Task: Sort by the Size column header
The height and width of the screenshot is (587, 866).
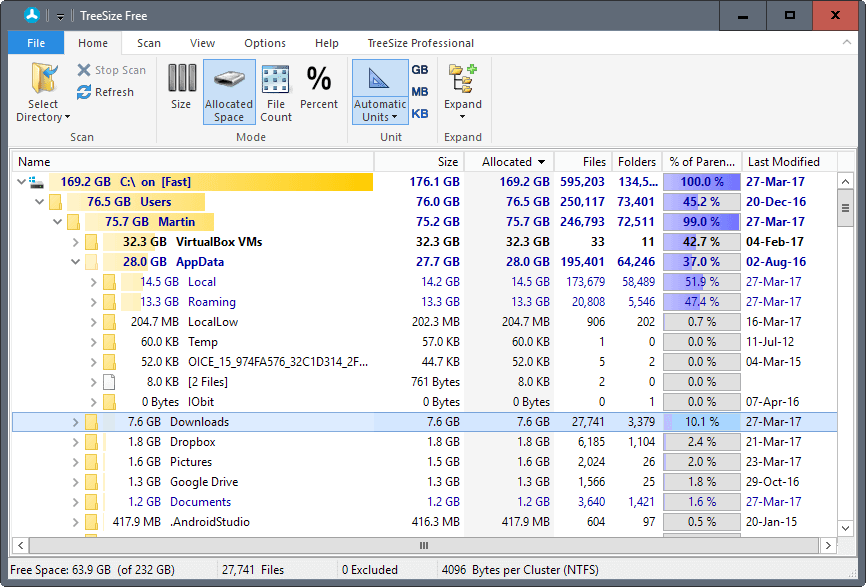Action: pyautogui.click(x=419, y=162)
